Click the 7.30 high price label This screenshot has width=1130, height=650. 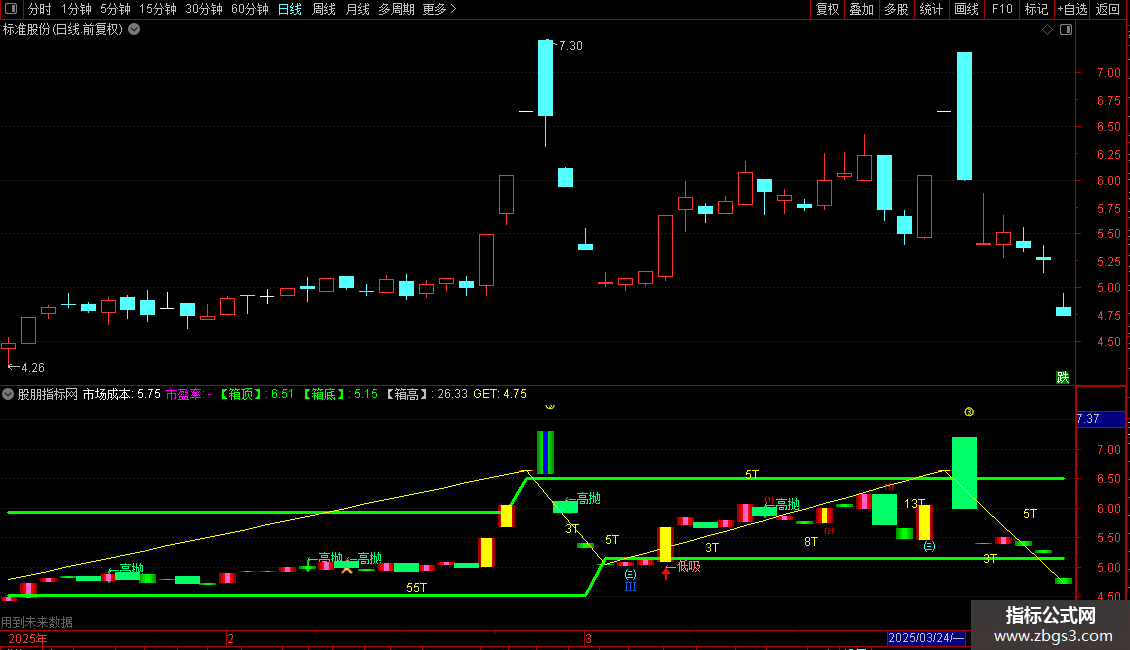[x=570, y=45]
